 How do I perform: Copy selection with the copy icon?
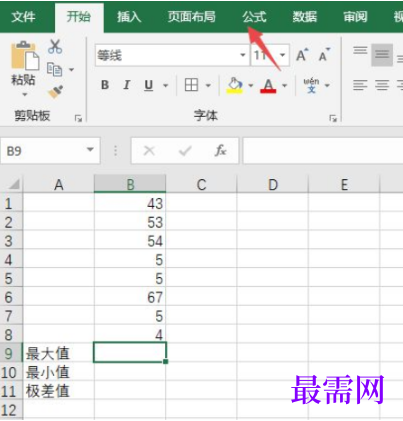coord(54,69)
